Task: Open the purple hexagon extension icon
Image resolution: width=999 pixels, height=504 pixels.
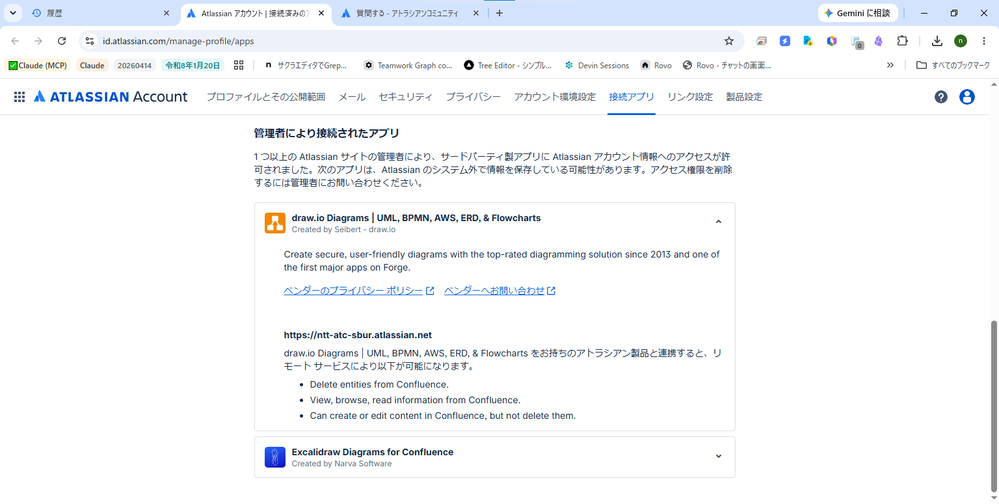Action: 831,41
